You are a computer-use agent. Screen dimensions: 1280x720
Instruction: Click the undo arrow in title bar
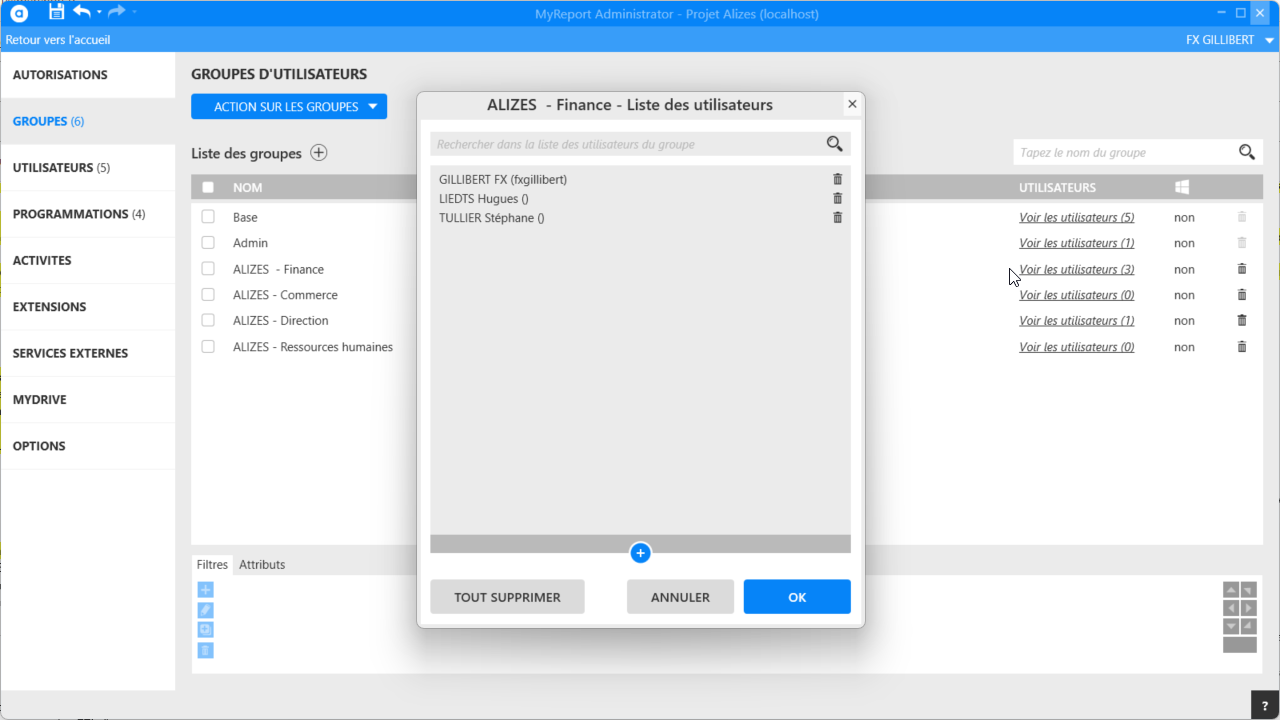pos(82,12)
